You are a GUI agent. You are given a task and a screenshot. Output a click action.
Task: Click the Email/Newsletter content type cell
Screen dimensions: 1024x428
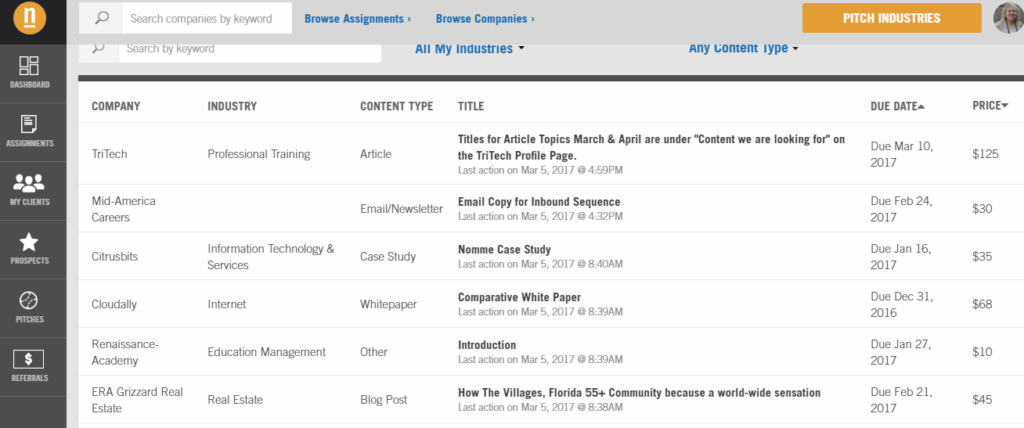401,209
